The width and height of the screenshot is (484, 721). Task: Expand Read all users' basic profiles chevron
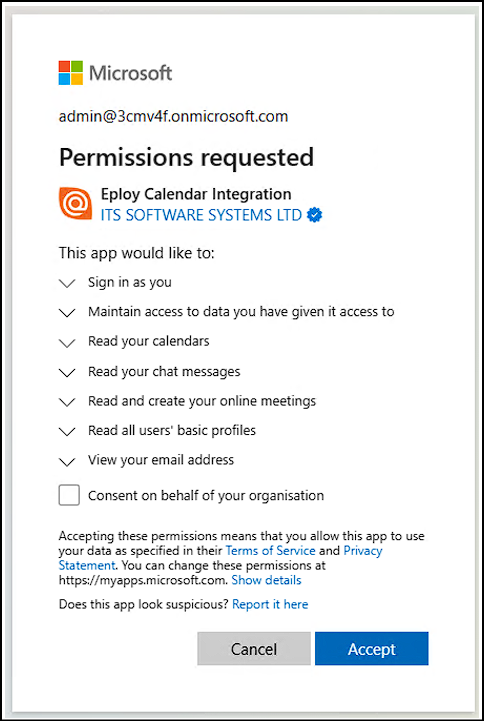click(x=68, y=432)
